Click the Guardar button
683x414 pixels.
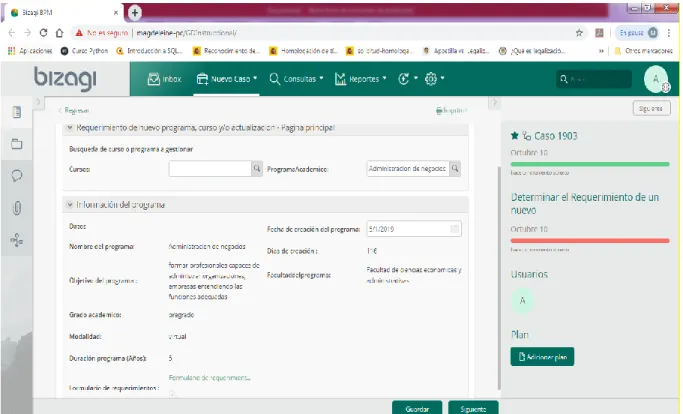coord(417,408)
